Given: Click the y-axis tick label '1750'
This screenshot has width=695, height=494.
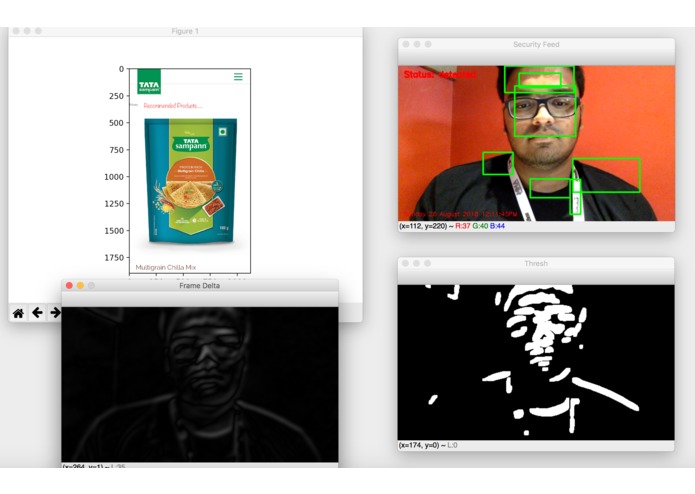Looking at the screenshot, I should [x=114, y=257].
